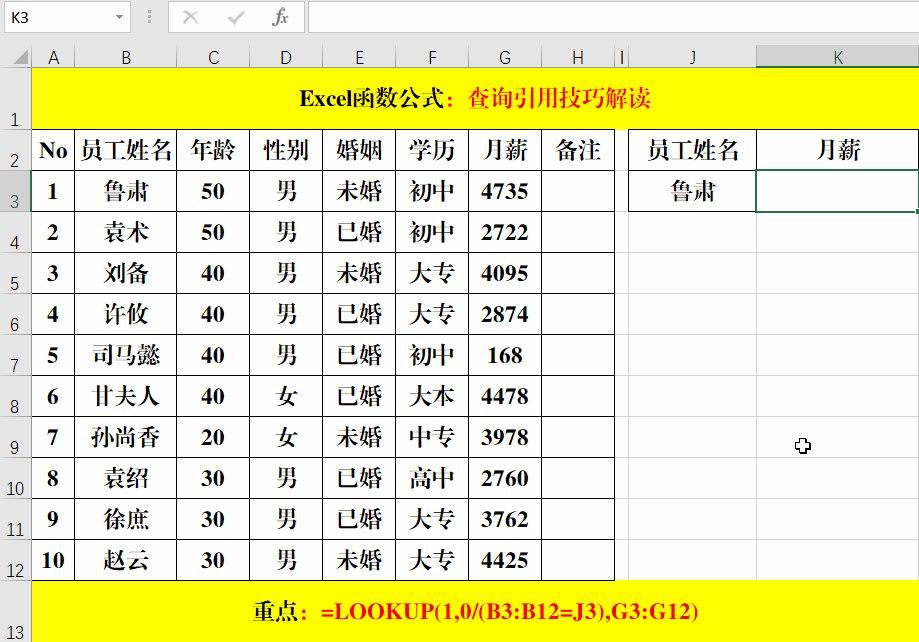Screen dimensions: 919x642
Task: Click the title cell 'Excel函数公式'
Action: pos(475,98)
